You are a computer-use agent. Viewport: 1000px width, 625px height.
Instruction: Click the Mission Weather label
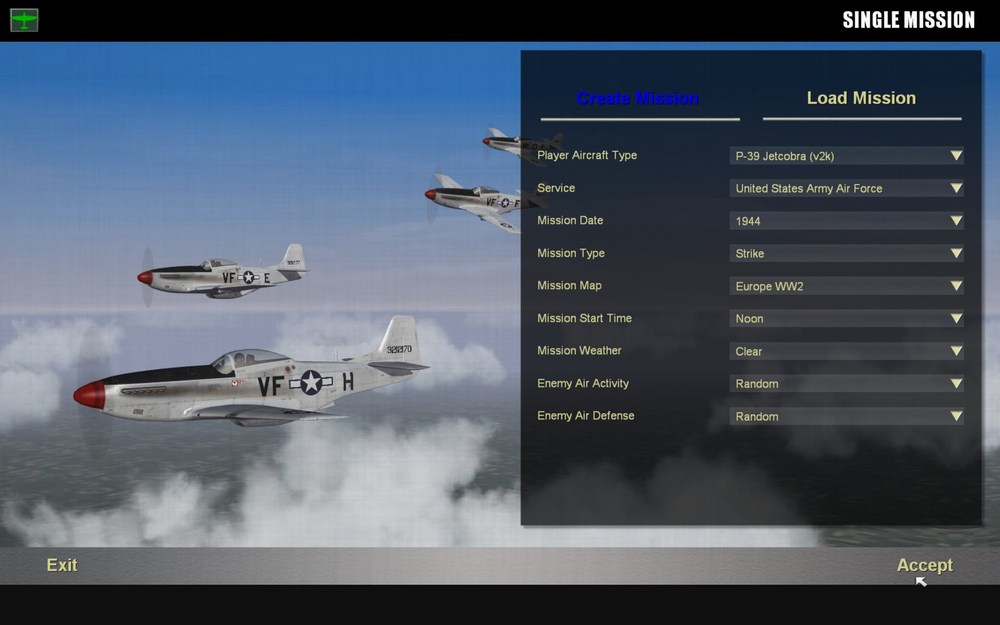pyautogui.click(x=579, y=350)
